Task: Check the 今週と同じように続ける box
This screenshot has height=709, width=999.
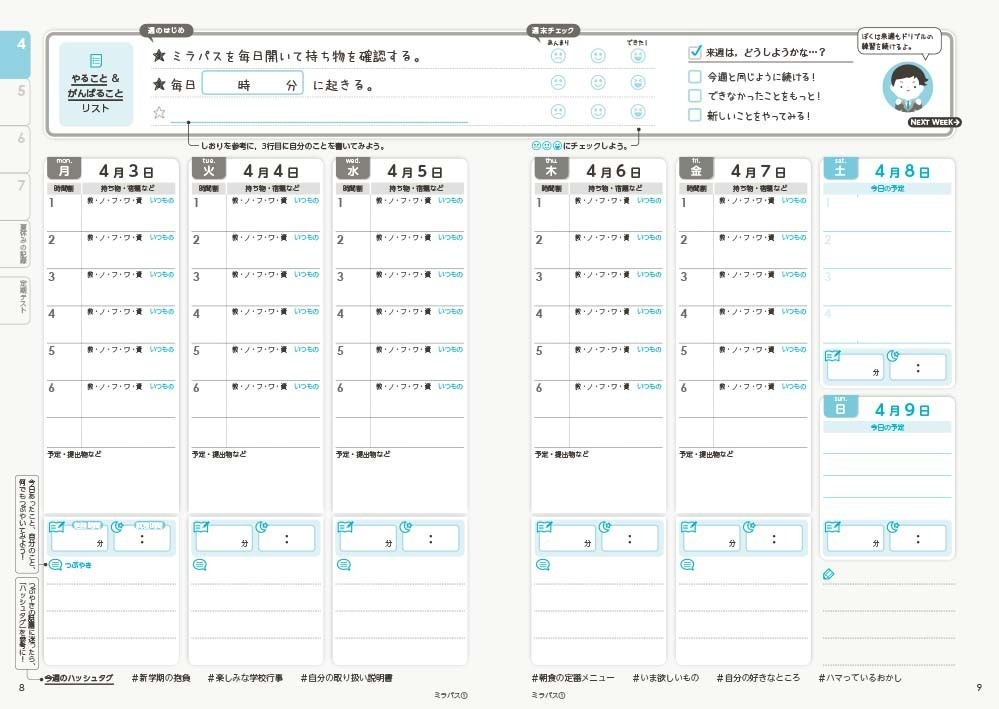Action: click(695, 76)
